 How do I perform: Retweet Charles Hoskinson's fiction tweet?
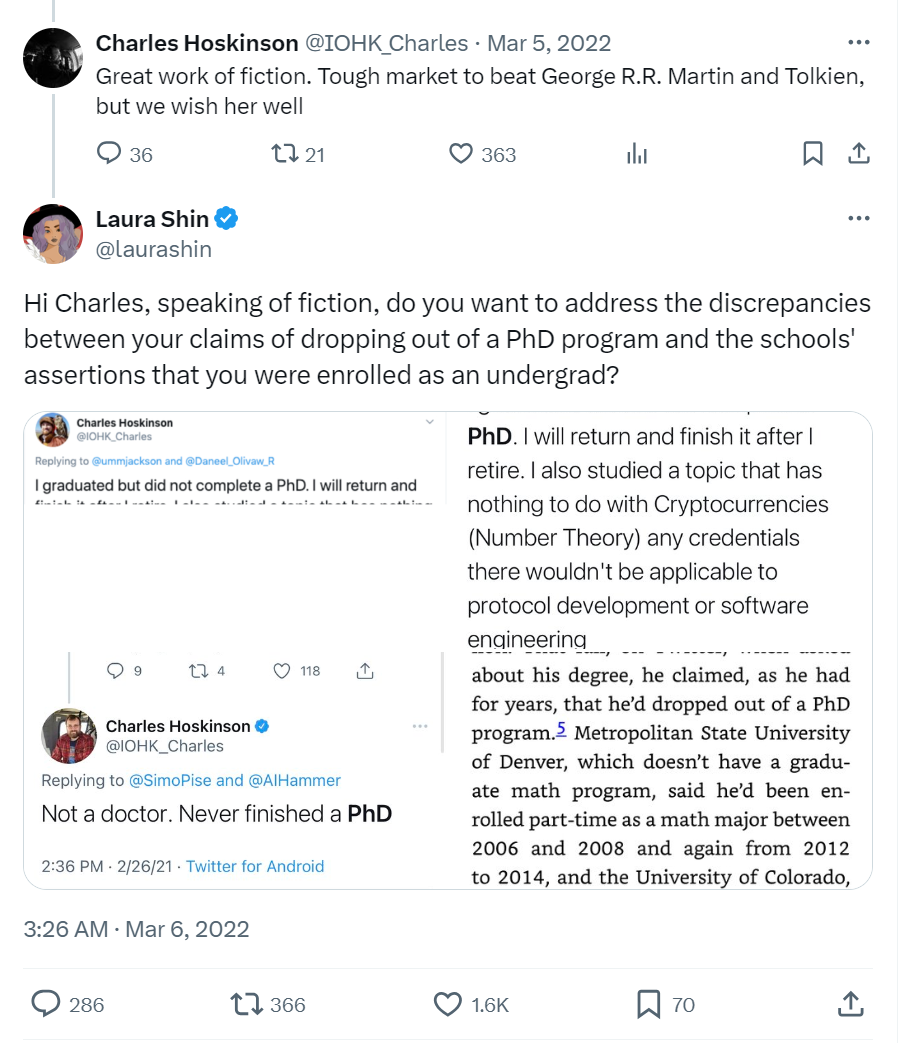[x=285, y=154]
